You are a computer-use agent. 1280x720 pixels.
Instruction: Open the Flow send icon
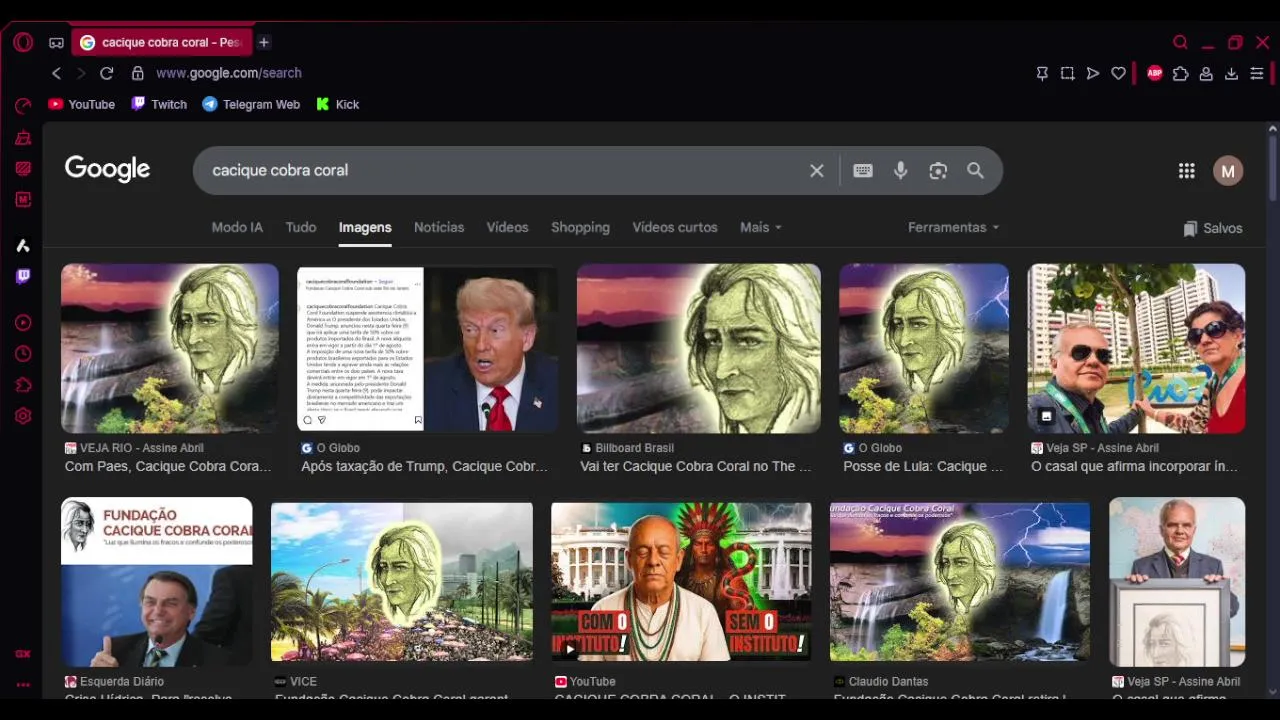click(1093, 73)
